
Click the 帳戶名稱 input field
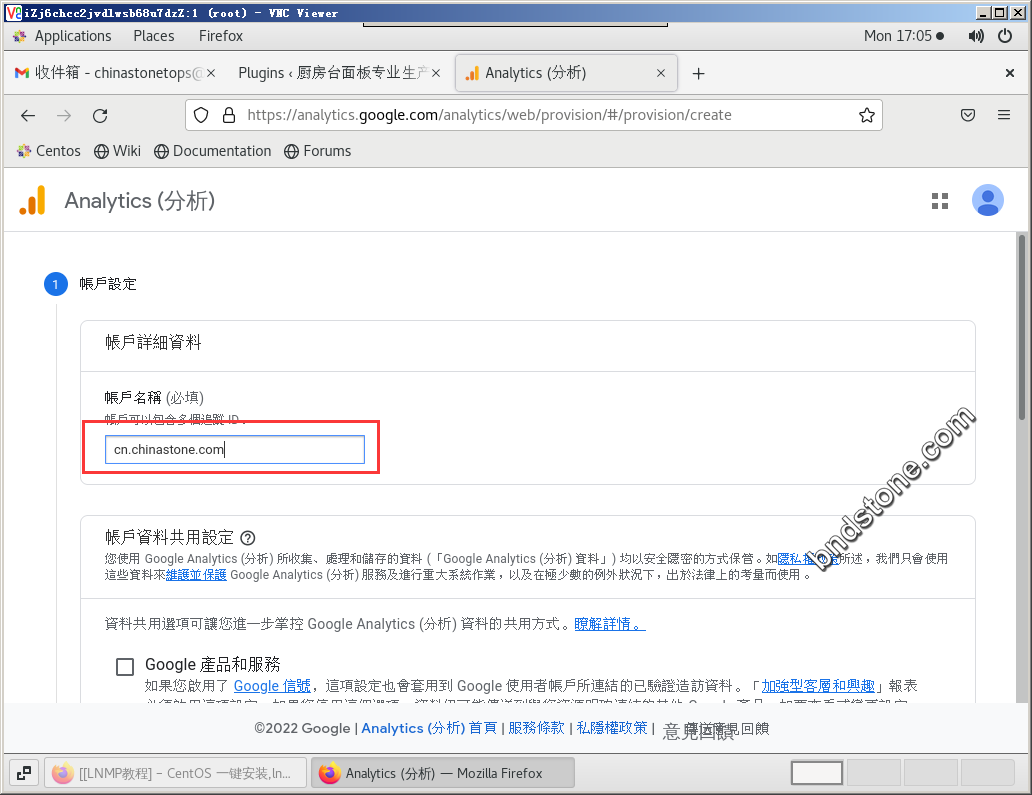click(234, 449)
